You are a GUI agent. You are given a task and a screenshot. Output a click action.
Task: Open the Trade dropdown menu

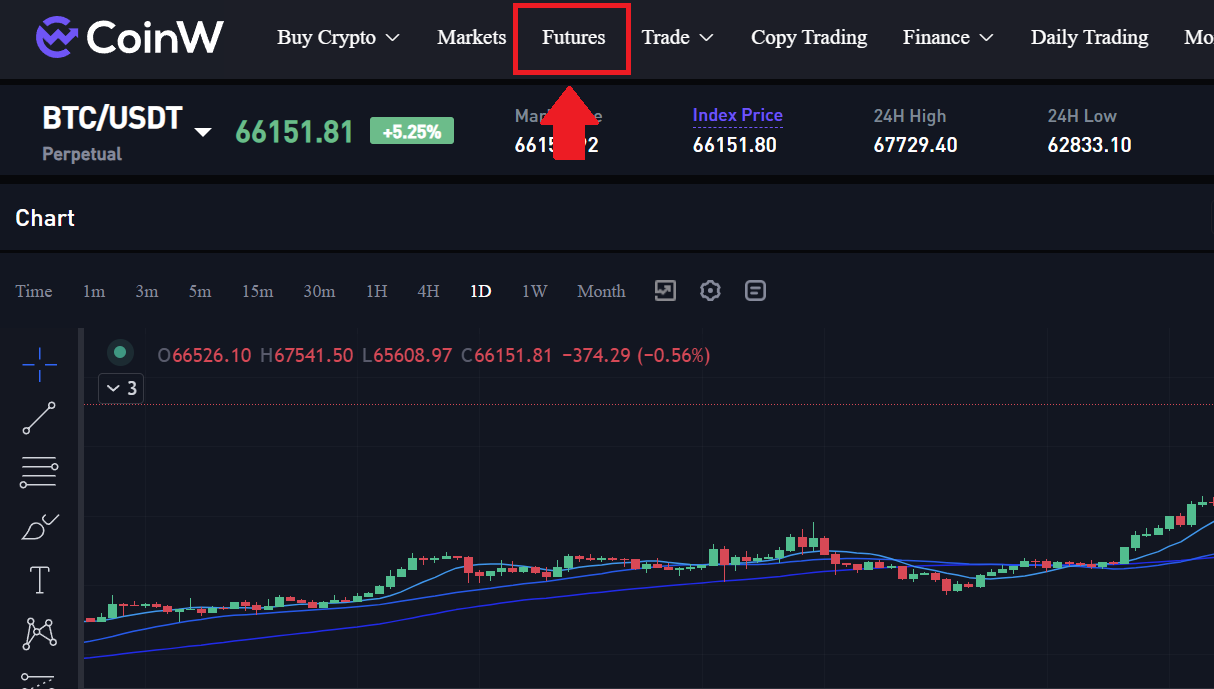point(677,37)
